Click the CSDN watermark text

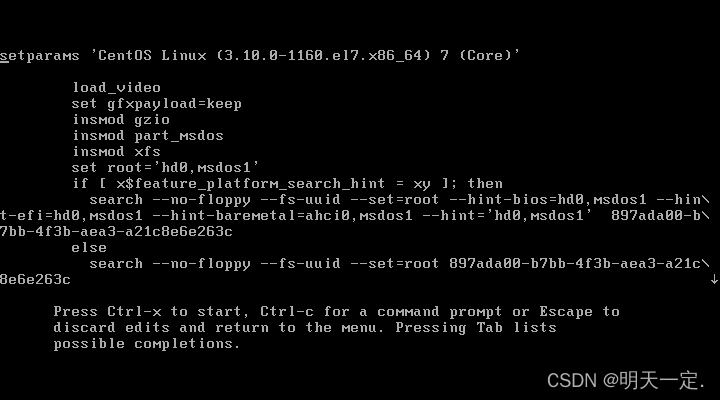[x=626, y=380]
